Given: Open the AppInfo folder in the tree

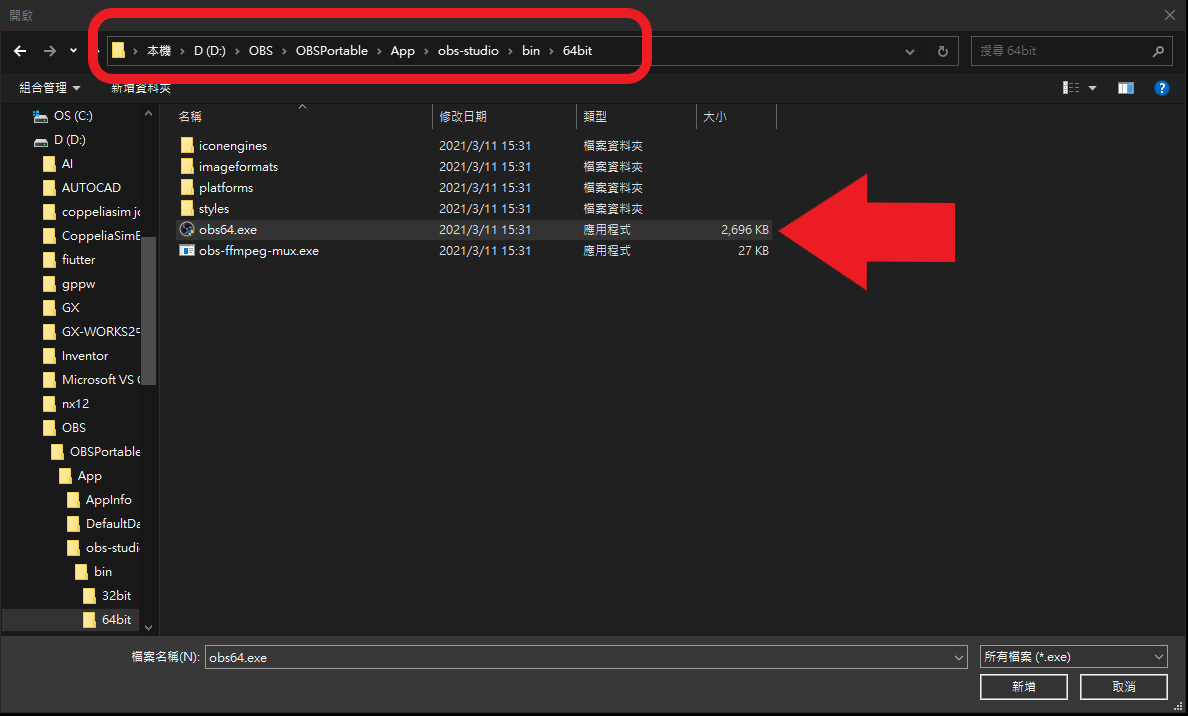Looking at the screenshot, I should click(x=108, y=500).
